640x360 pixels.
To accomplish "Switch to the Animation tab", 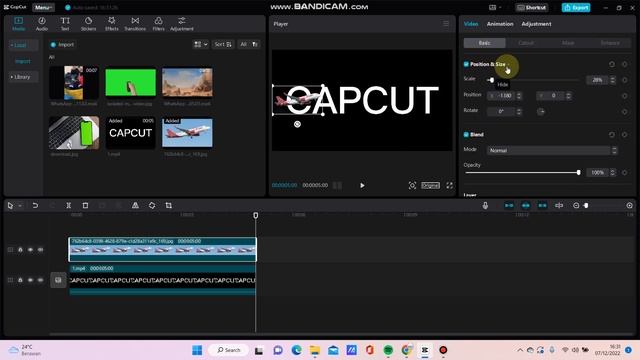I will coord(500,24).
